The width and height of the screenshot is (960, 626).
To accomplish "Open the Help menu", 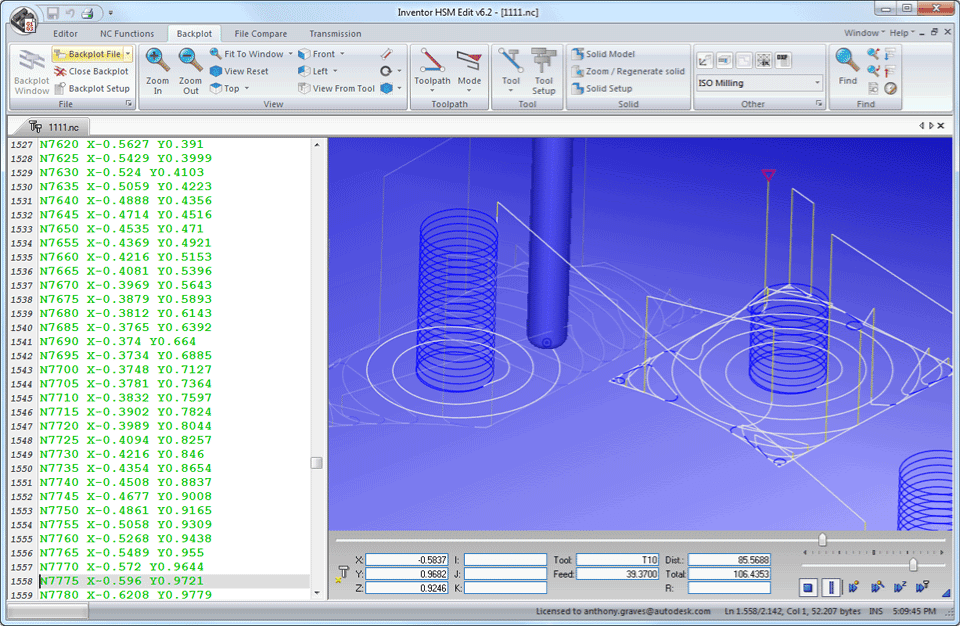I will (x=901, y=32).
